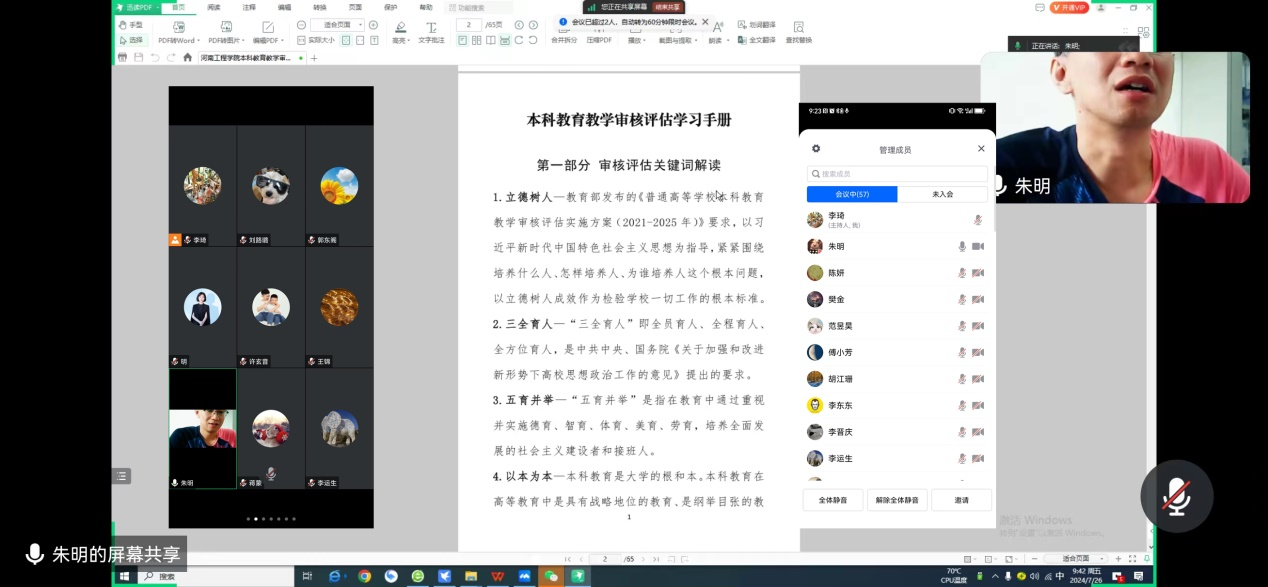The image size is (1268, 587).
Task: Choose the 选择 selection tool
Action: 130,40
